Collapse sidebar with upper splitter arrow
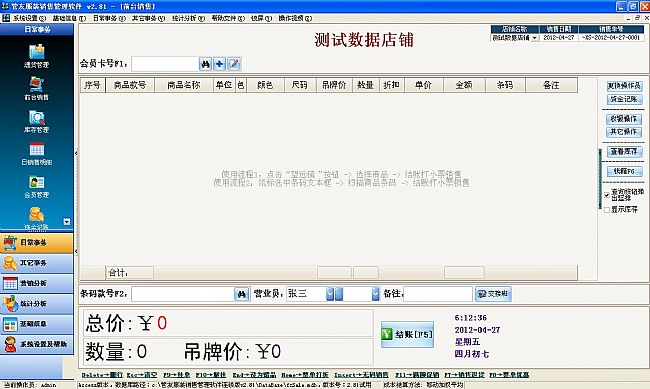This screenshot has height=389, width=650. point(76,153)
